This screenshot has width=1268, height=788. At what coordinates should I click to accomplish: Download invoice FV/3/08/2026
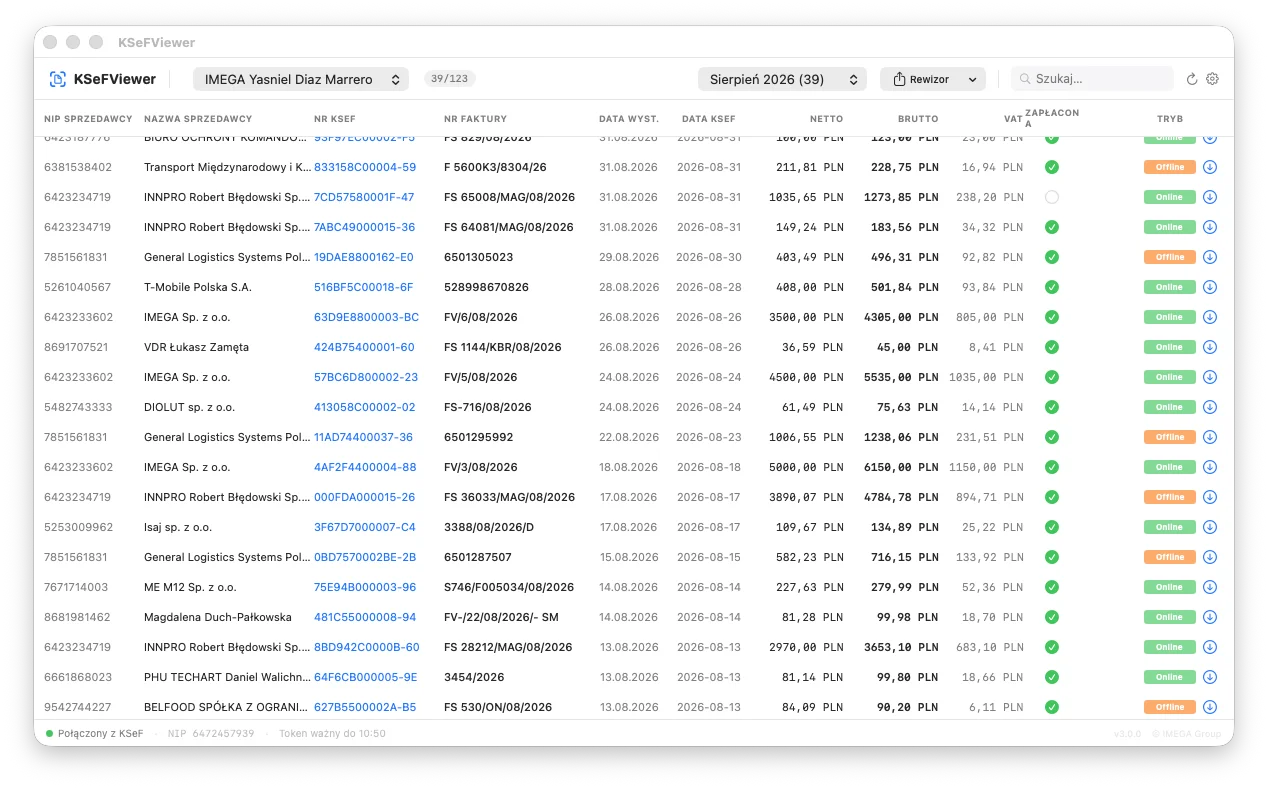point(1210,467)
